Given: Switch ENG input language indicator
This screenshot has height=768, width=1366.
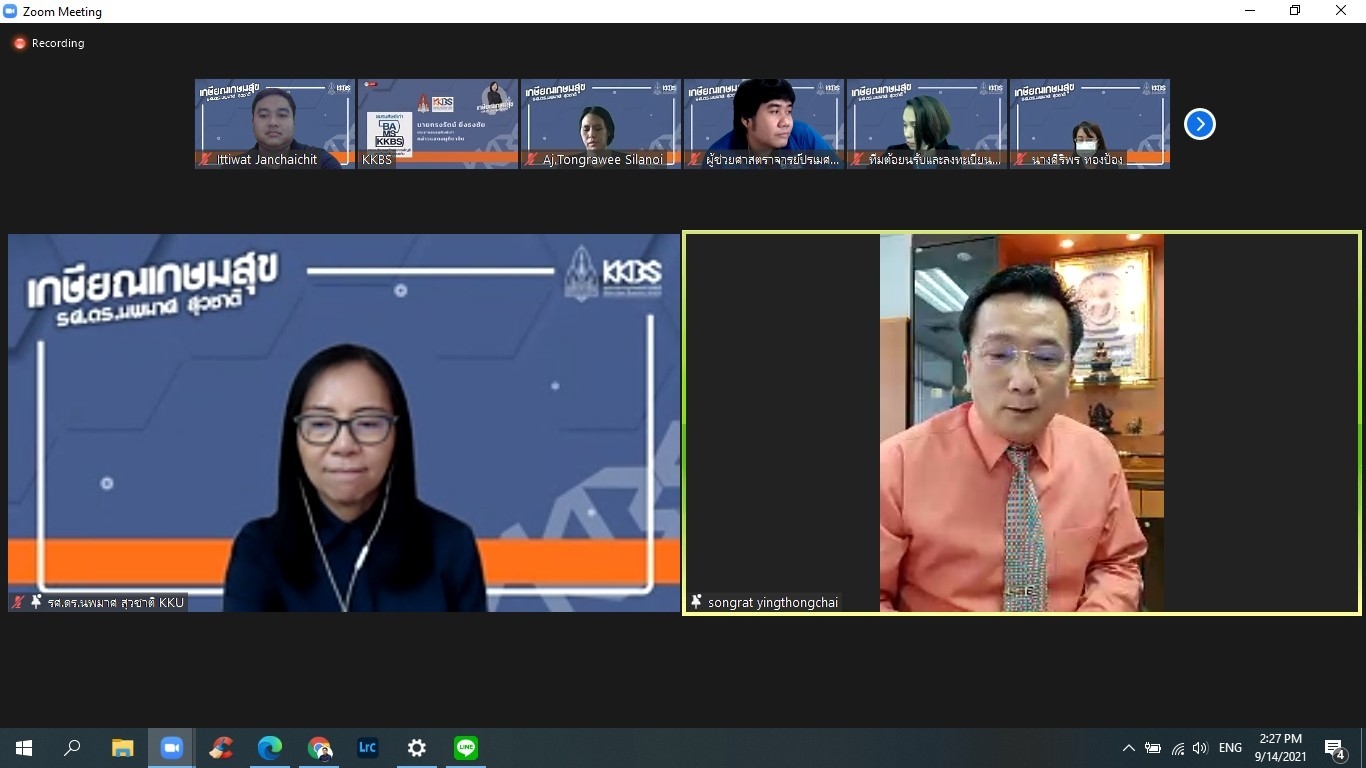Looking at the screenshot, I should pyautogui.click(x=1230, y=748).
